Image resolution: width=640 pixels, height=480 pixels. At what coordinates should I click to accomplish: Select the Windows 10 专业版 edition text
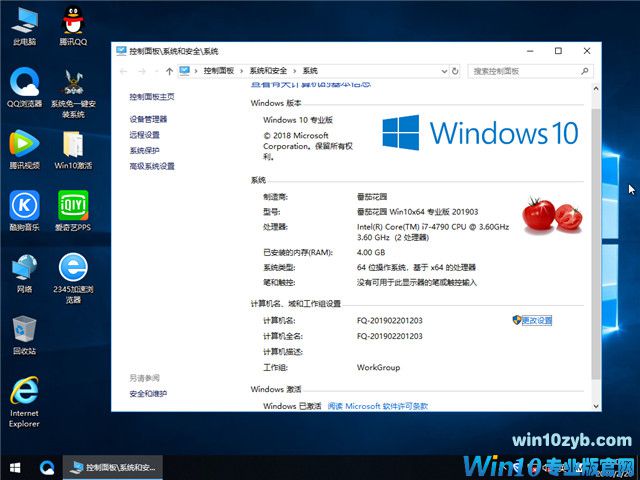coord(298,120)
